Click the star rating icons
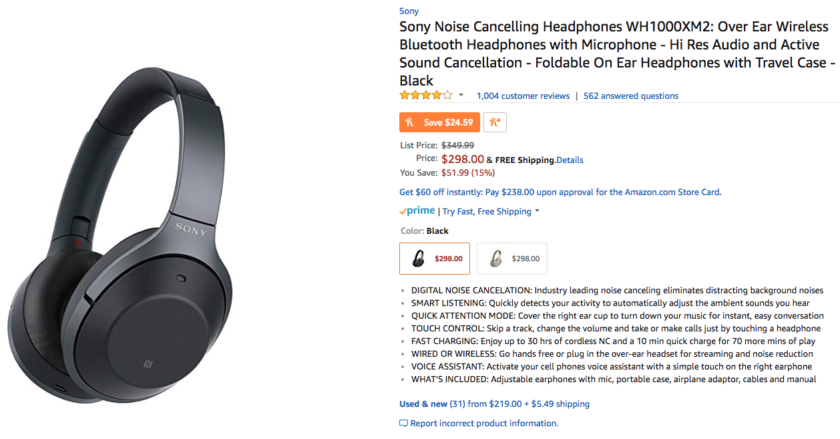Image resolution: width=840 pixels, height=439 pixels. tap(425, 96)
